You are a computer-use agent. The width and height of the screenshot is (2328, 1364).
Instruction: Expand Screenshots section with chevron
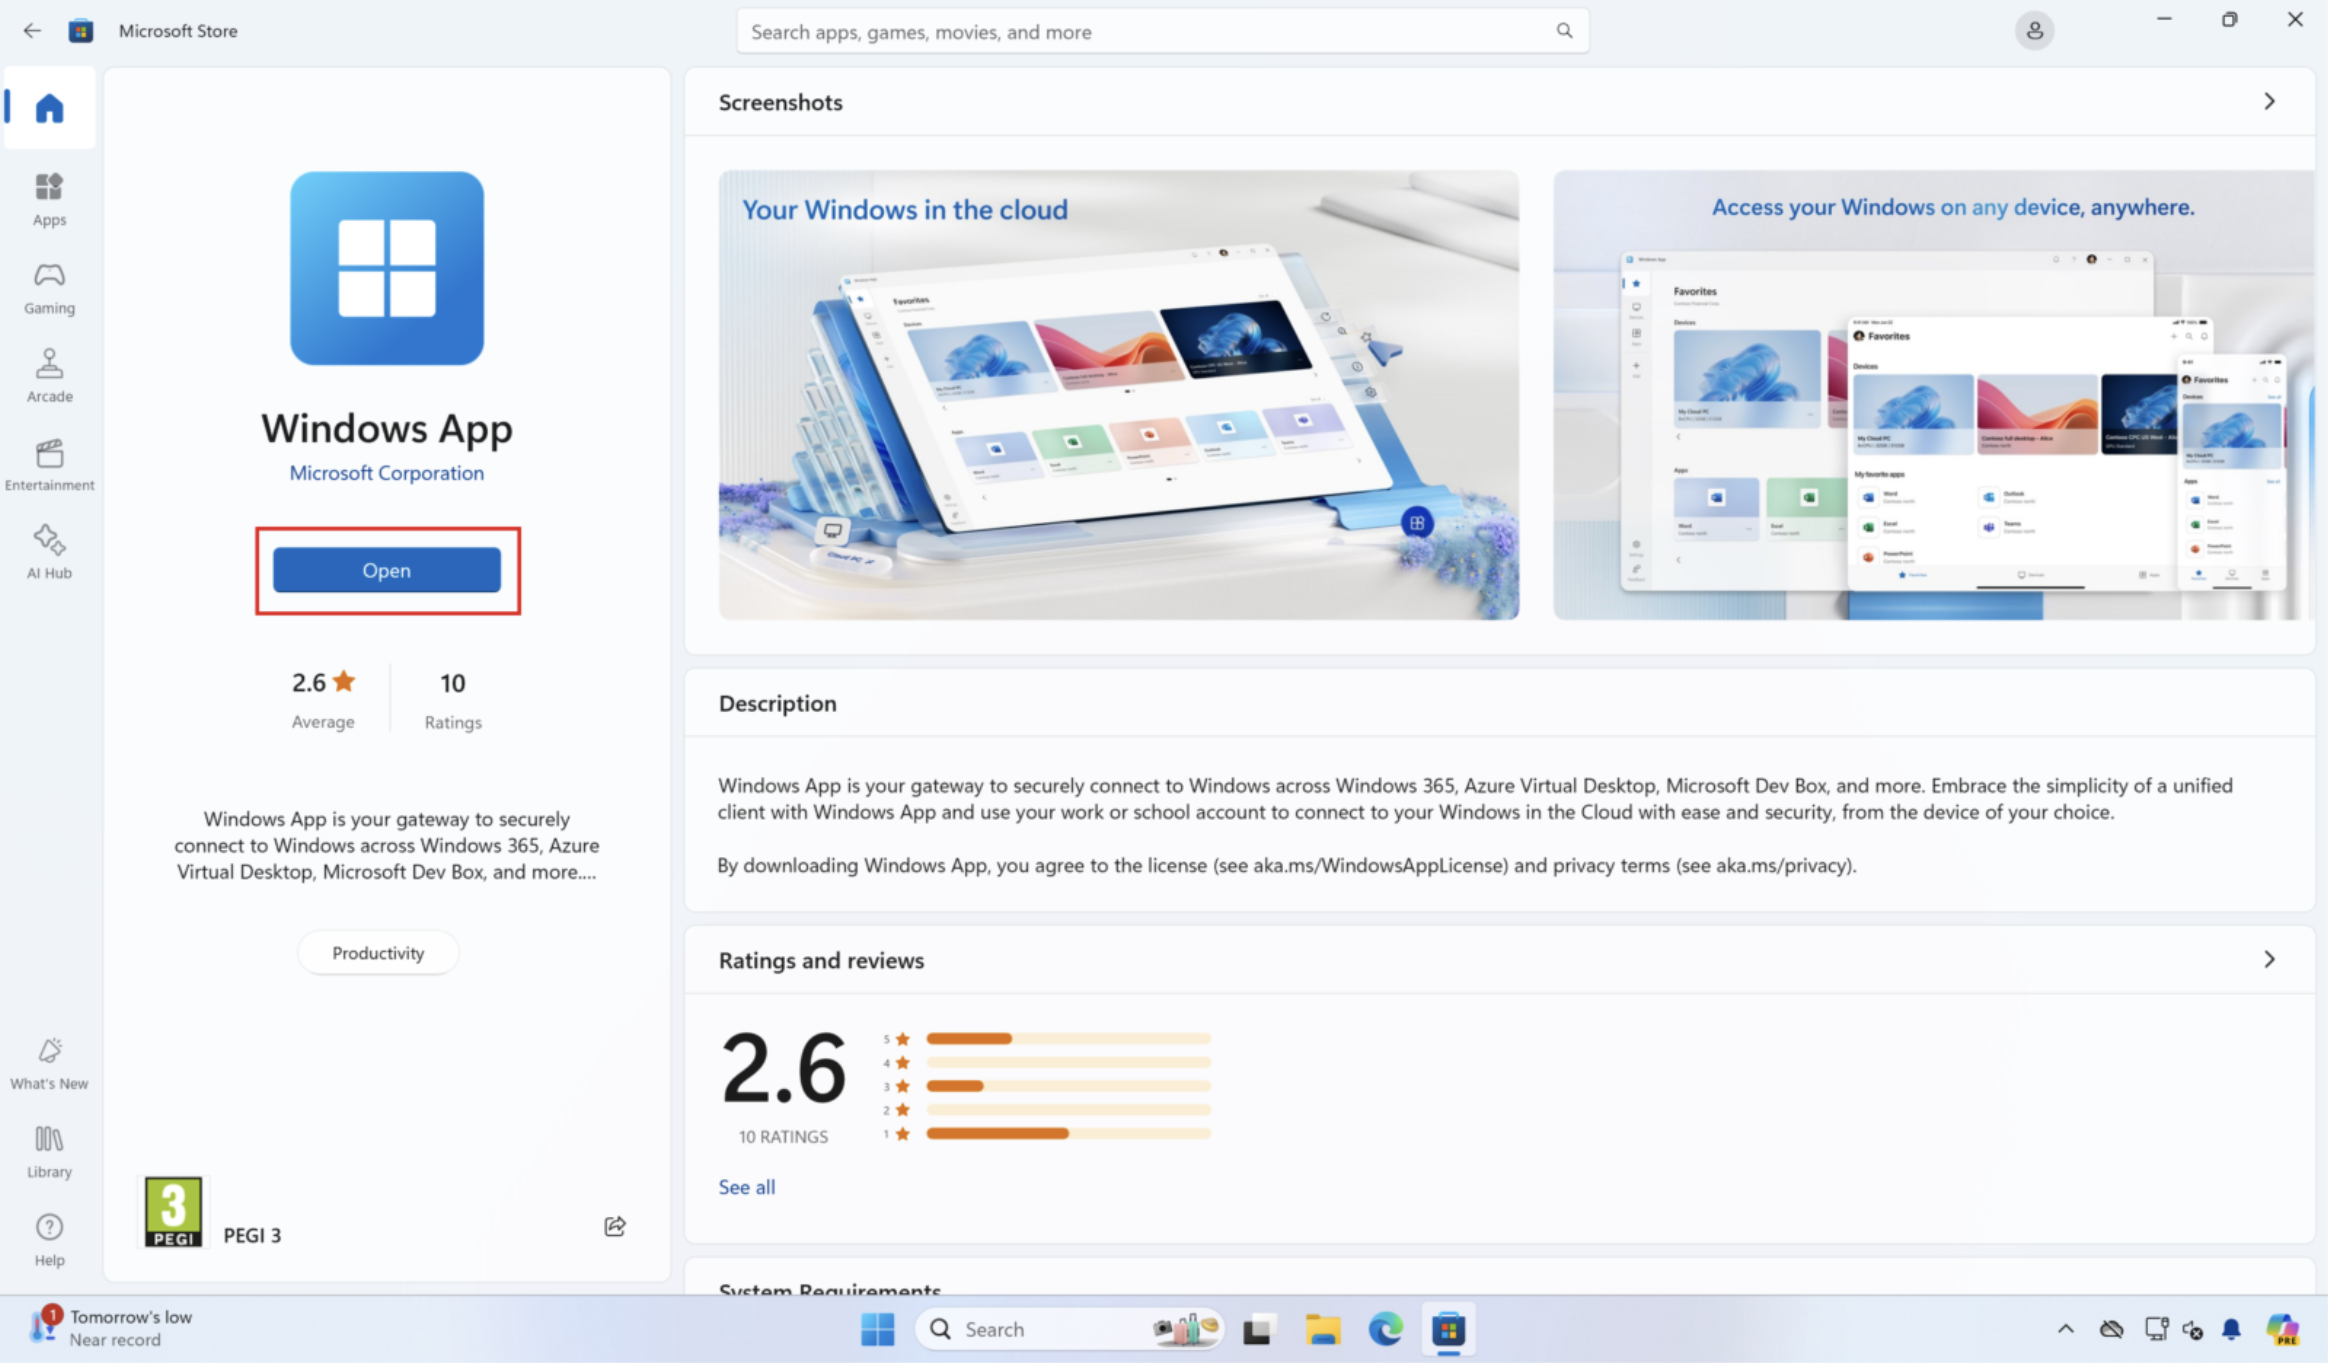2269,102
